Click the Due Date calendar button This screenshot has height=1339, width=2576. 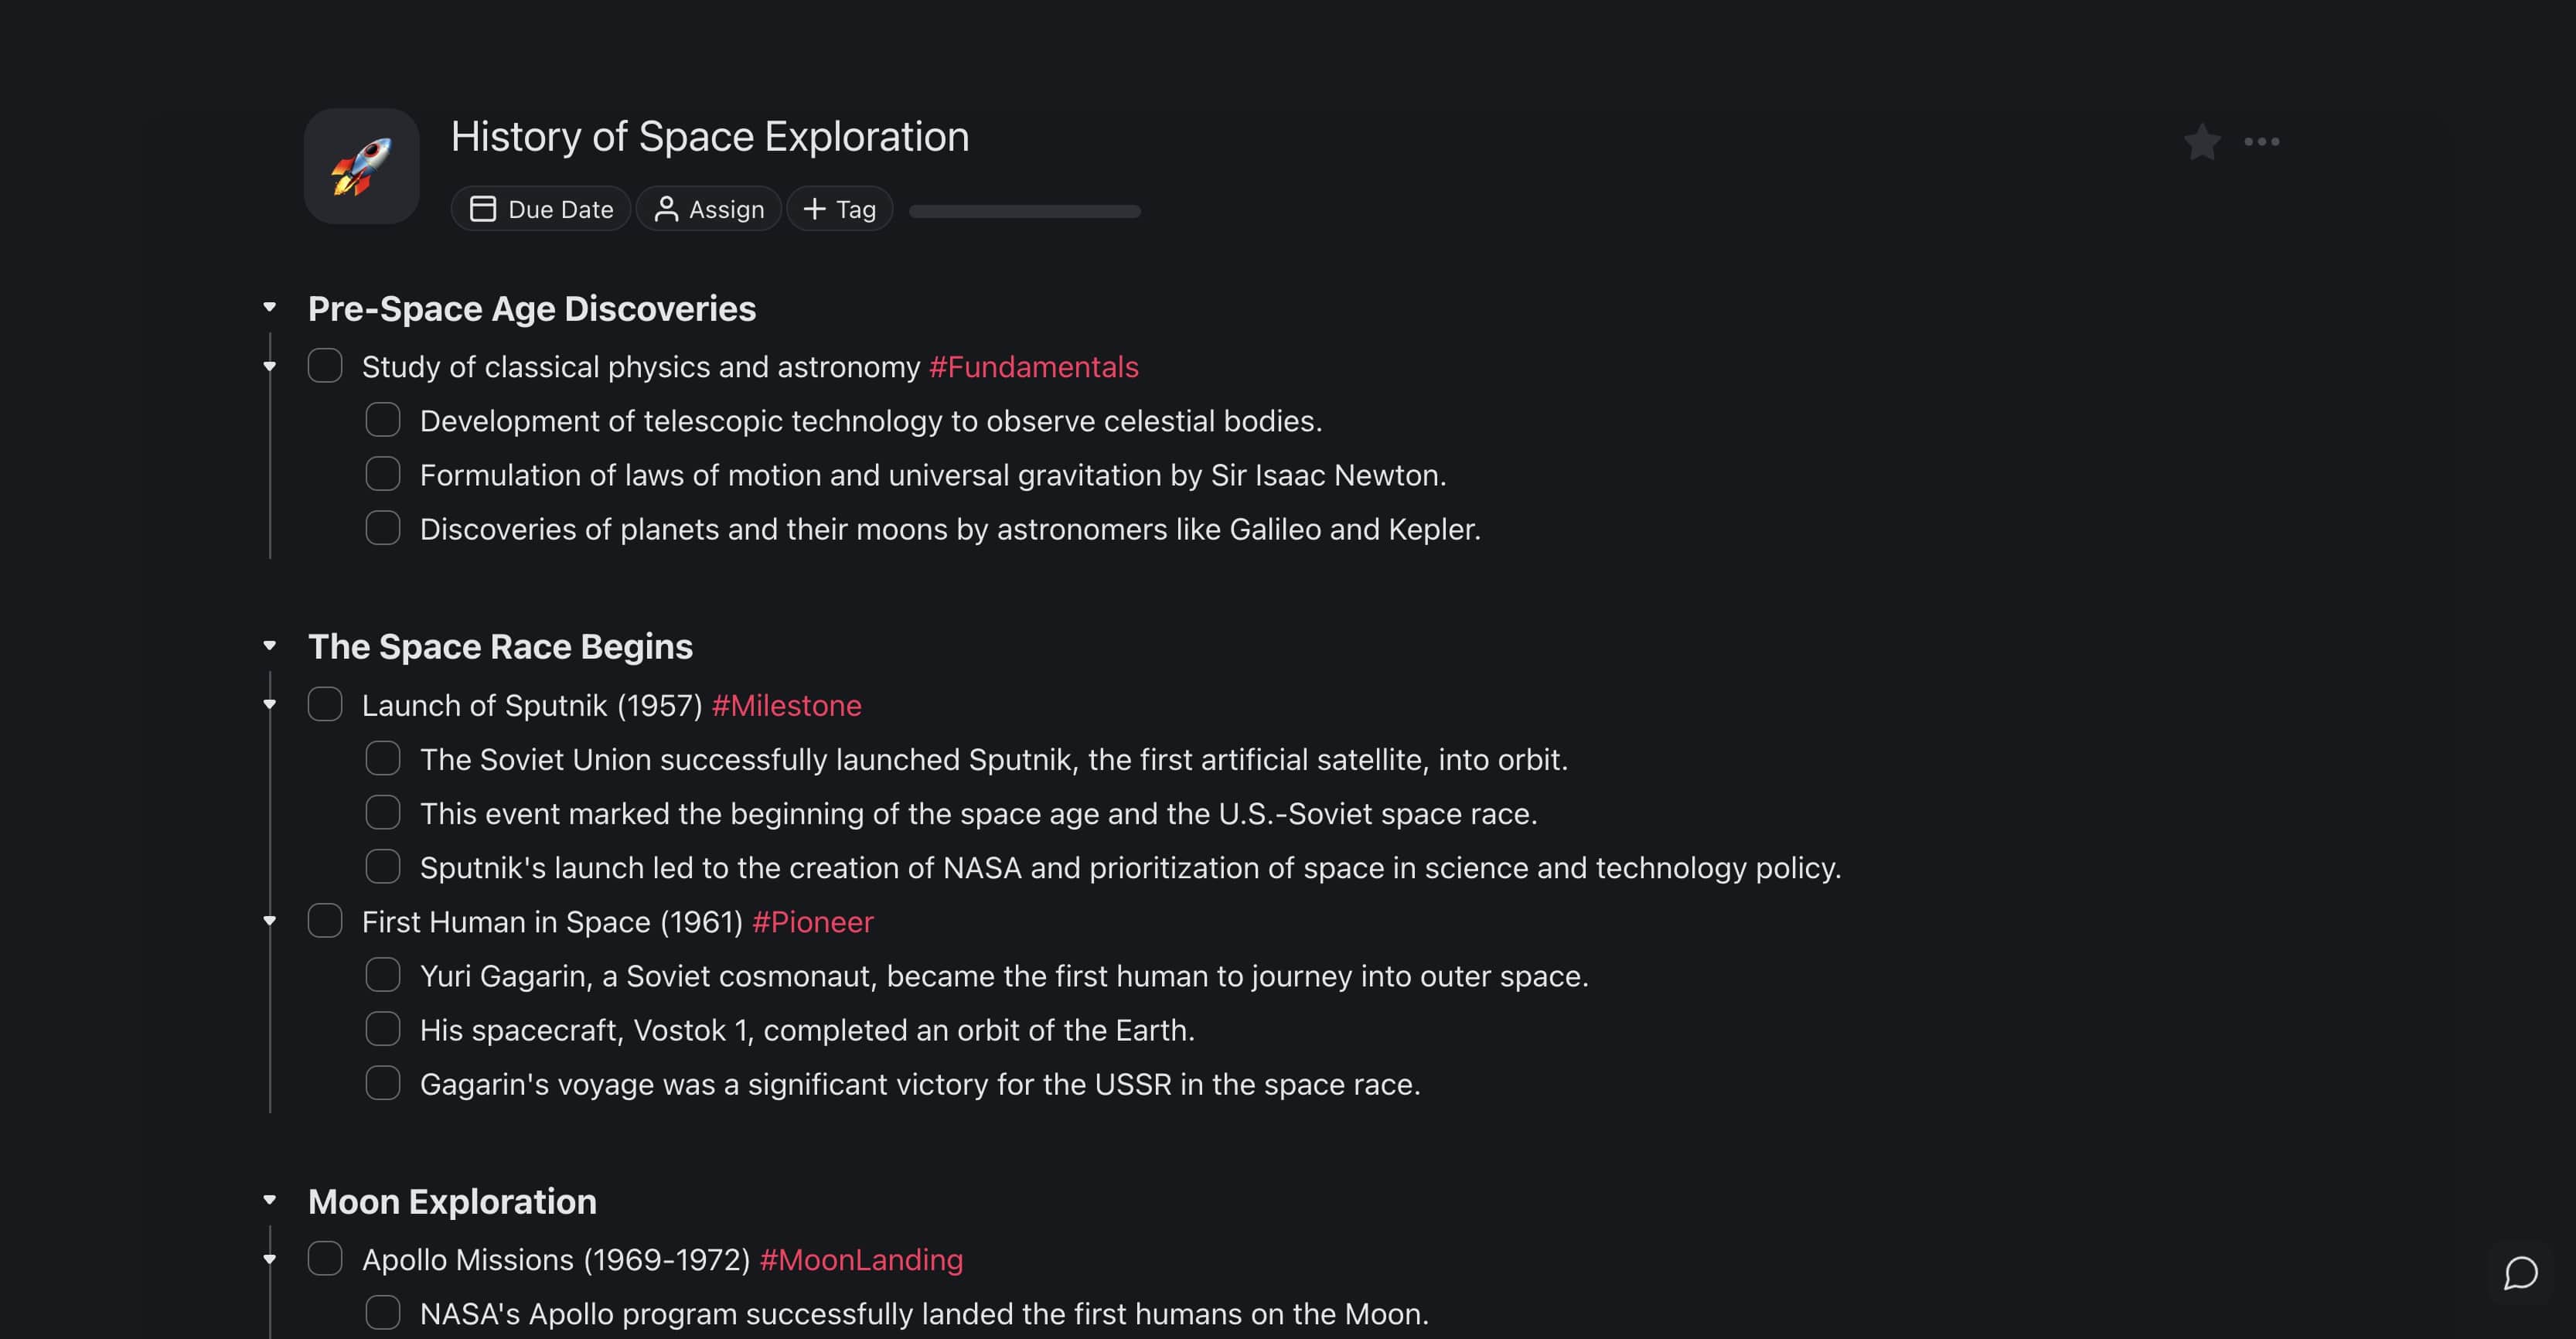click(541, 209)
